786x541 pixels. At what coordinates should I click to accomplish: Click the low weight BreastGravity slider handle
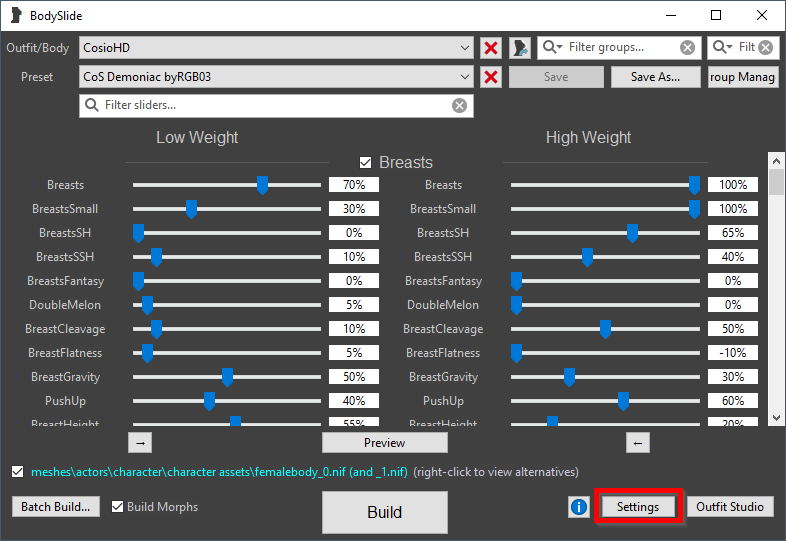point(227,378)
